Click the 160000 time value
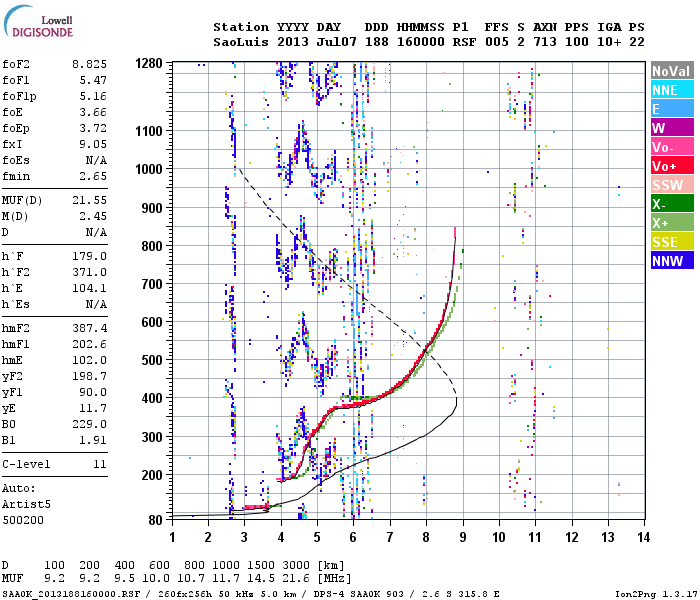700x600 pixels. [x=421, y=42]
